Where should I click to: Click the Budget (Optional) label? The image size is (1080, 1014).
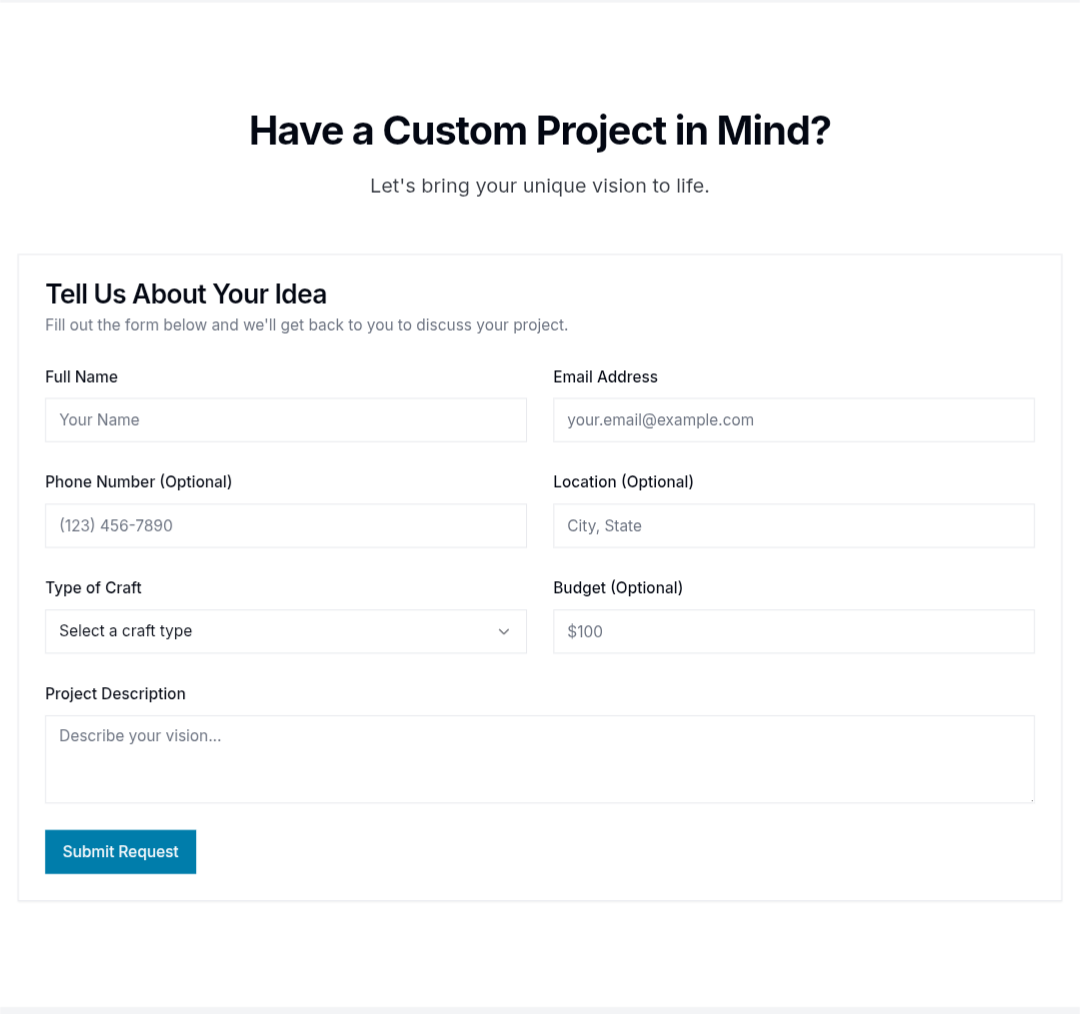(x=617, y=588)
